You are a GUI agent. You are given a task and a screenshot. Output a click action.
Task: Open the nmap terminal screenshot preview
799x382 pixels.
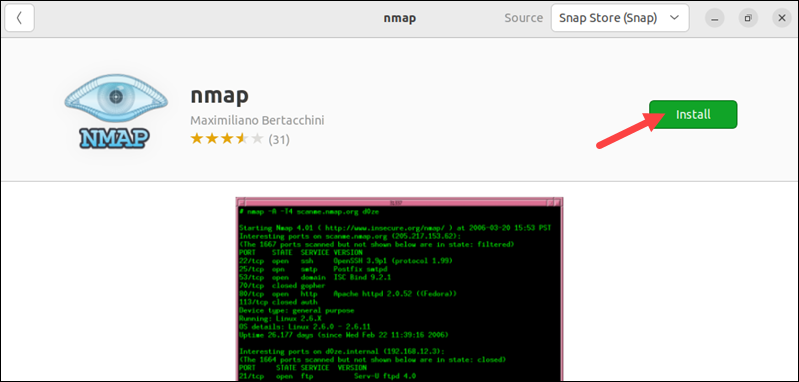tap(400, 289)
